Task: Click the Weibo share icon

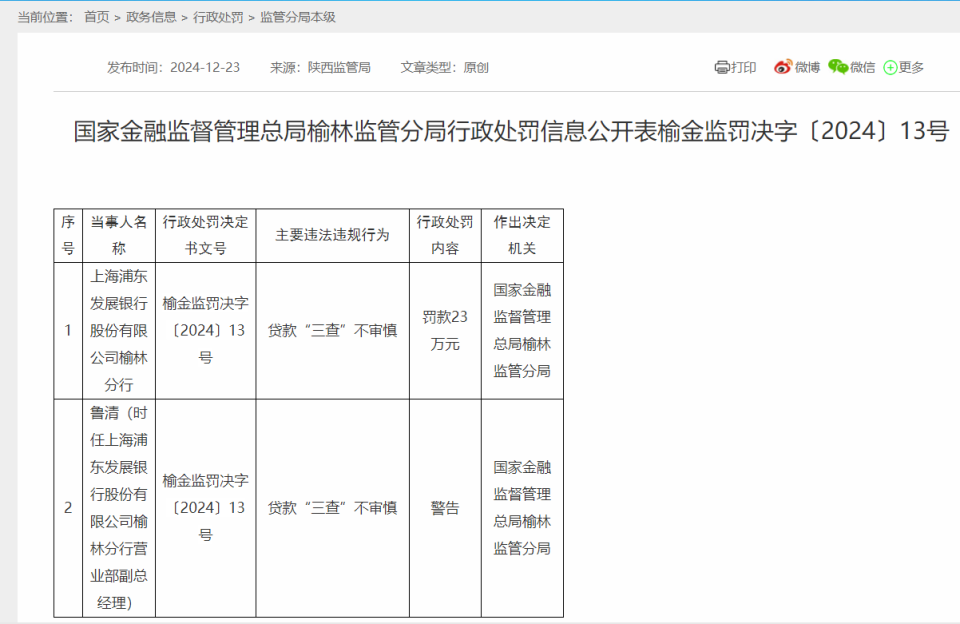Action: tap(782, 67)
